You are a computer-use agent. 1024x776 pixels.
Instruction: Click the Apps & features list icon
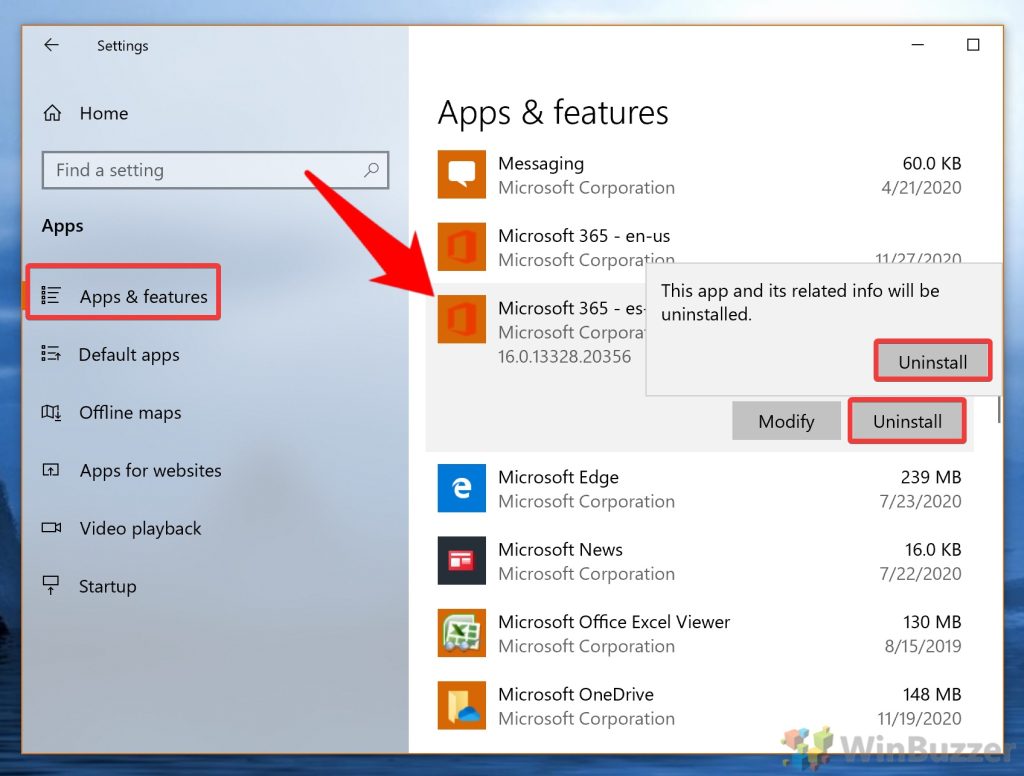coord(51,295)
